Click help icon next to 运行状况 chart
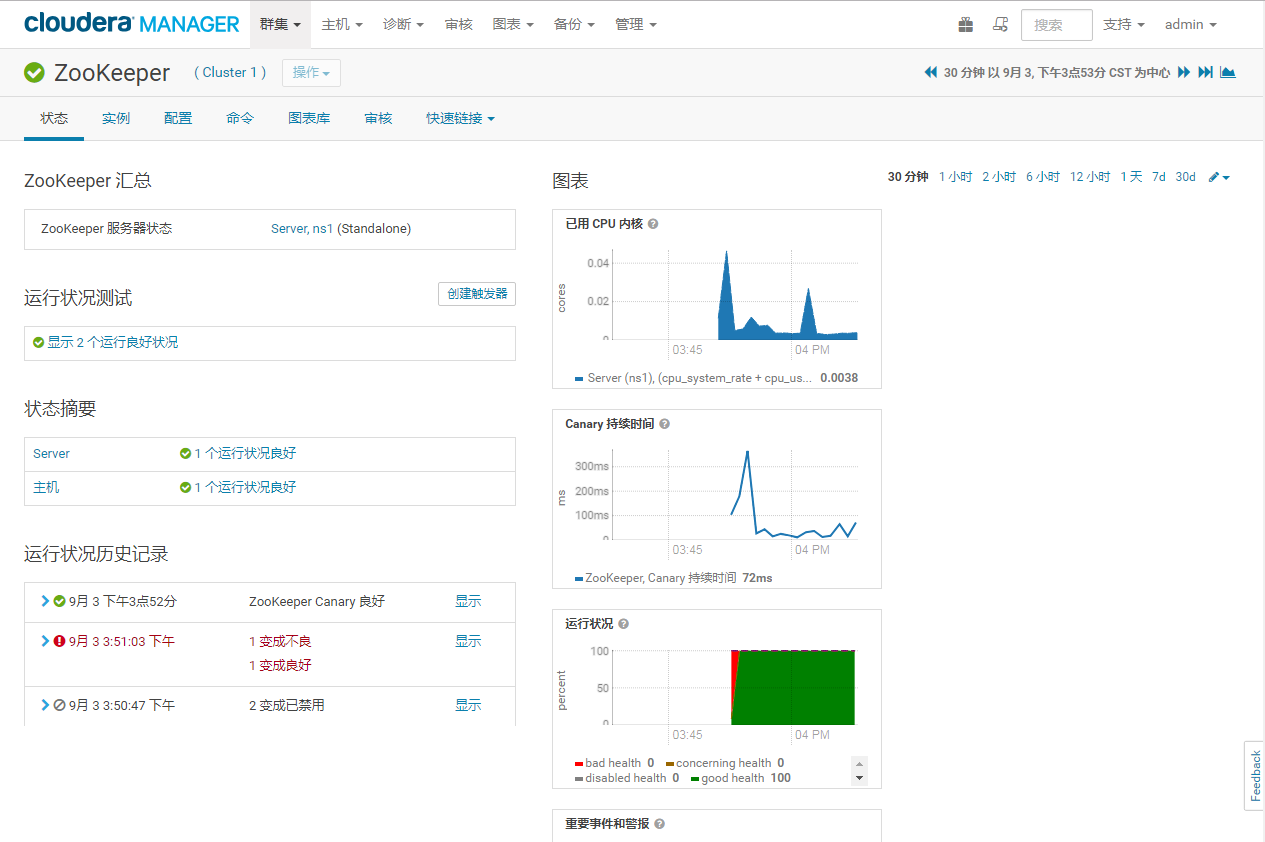Viewport: 1265px width, 842px height. pyautogui.click(x=624, y=624)
